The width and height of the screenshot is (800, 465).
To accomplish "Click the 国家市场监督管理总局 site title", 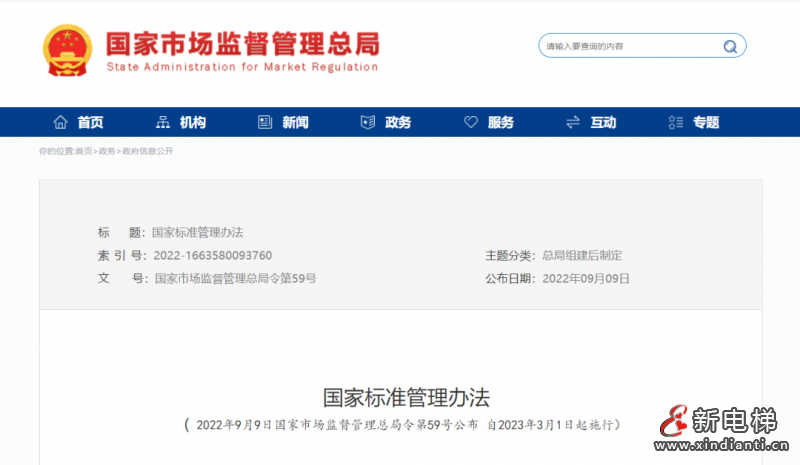I will pyautogui.click(x=242, y=43).
